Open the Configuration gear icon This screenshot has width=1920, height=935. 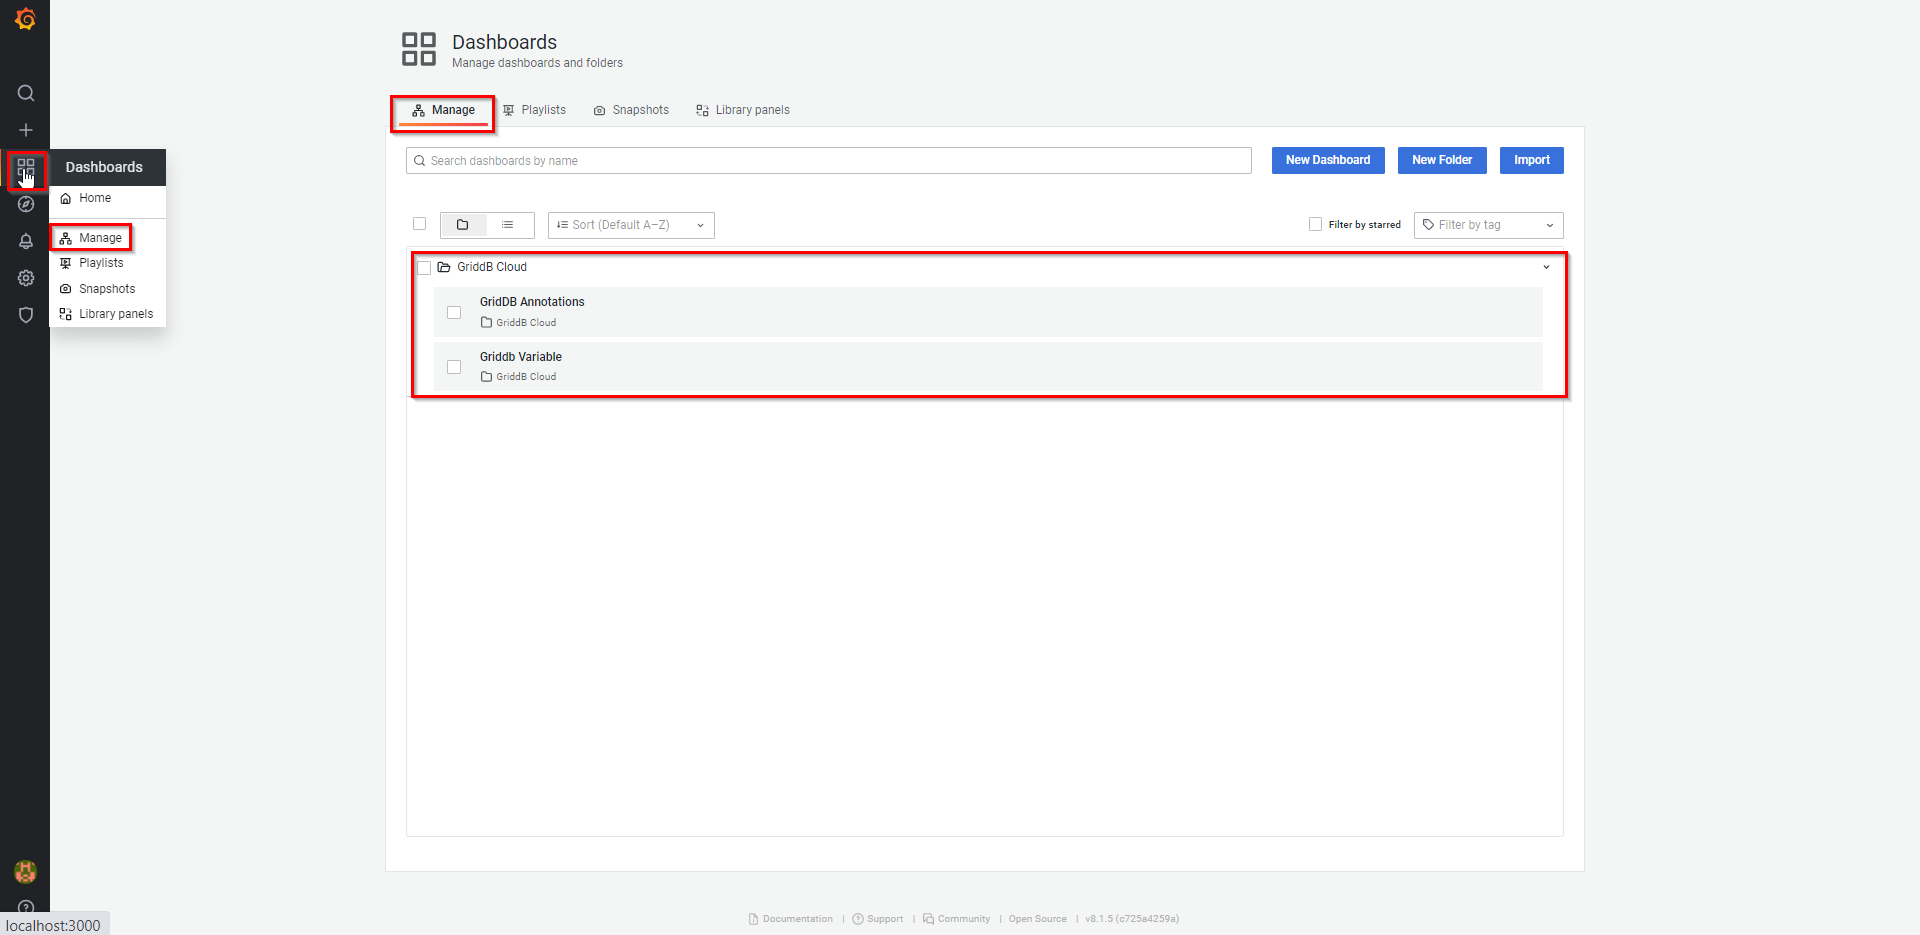26,278
